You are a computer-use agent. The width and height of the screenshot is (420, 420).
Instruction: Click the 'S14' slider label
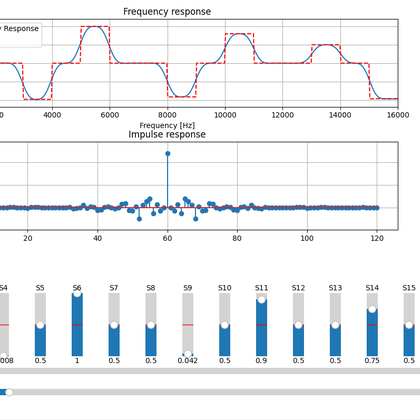point(372,288)
